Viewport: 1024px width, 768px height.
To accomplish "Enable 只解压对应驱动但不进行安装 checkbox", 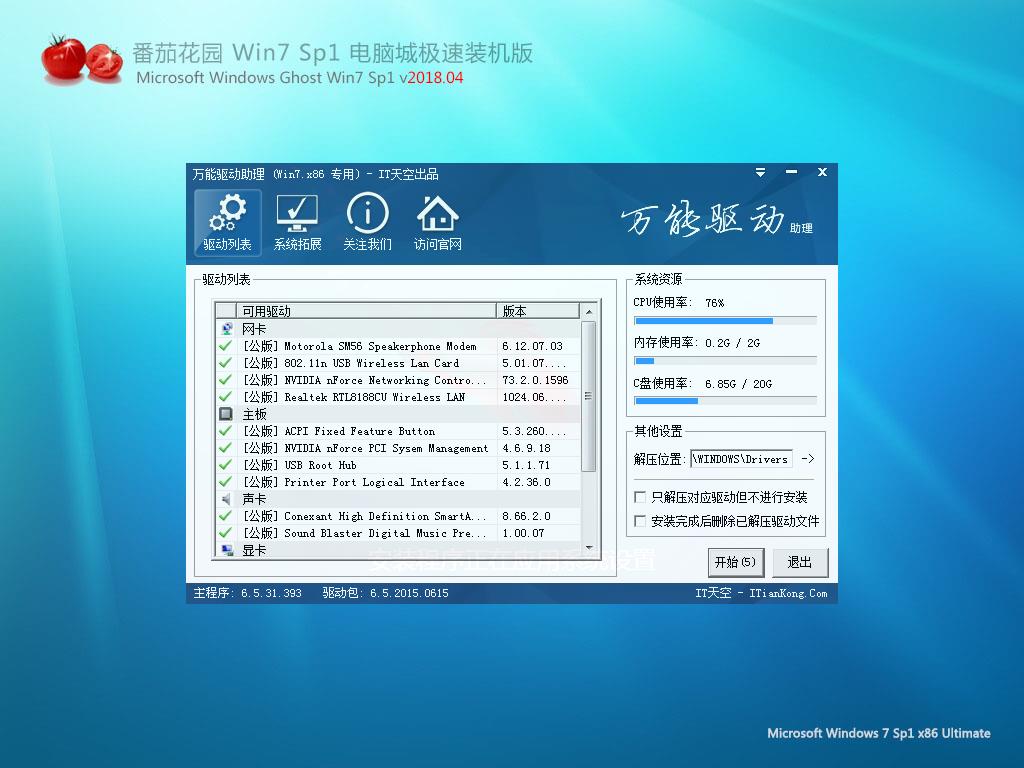I will coord(641,497).
